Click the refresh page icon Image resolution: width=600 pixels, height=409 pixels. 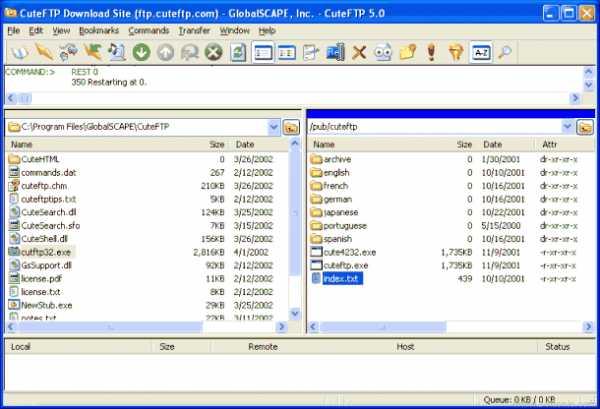pos(238,52)
